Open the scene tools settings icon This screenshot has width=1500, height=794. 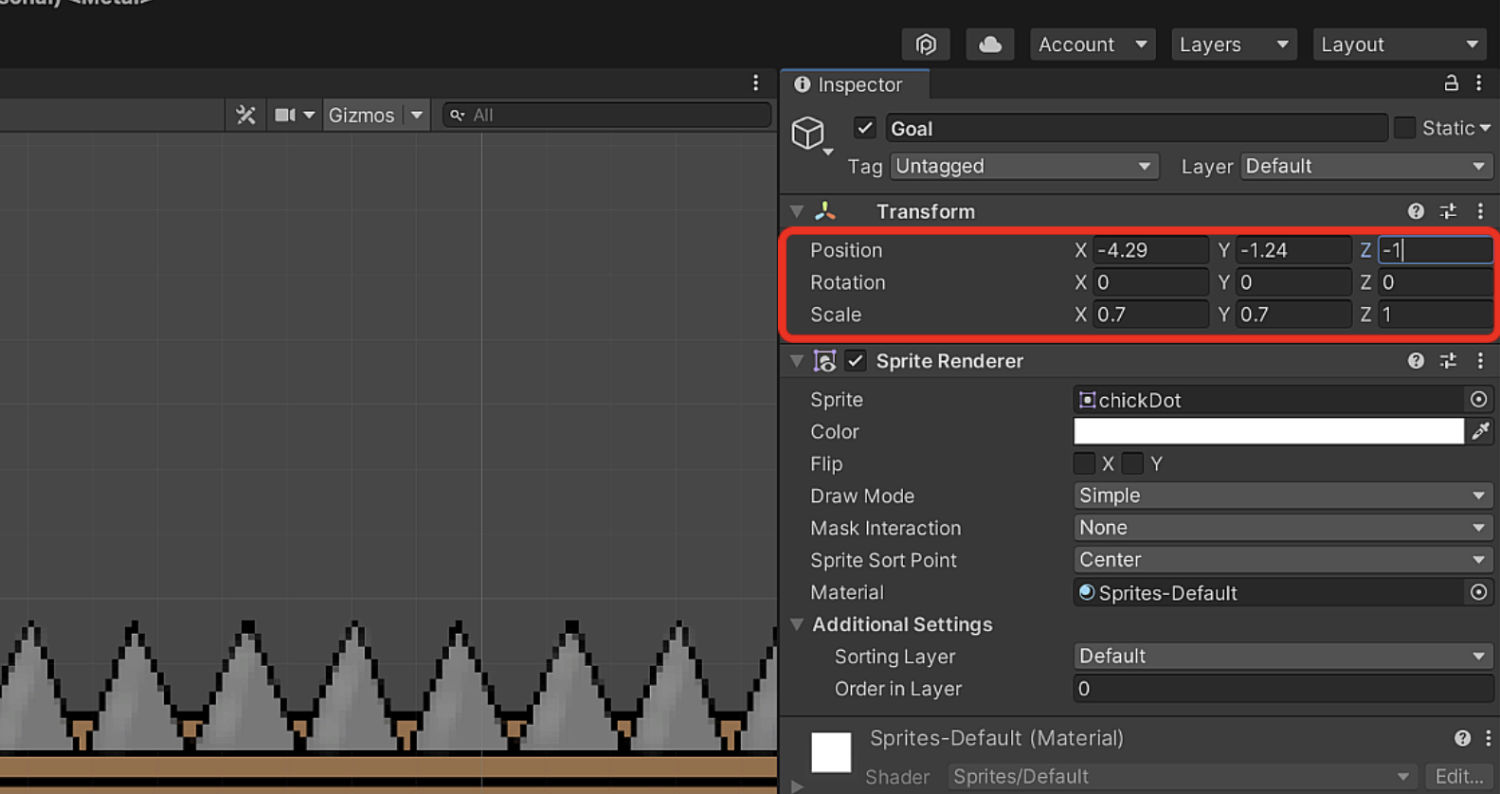point(245,115)
